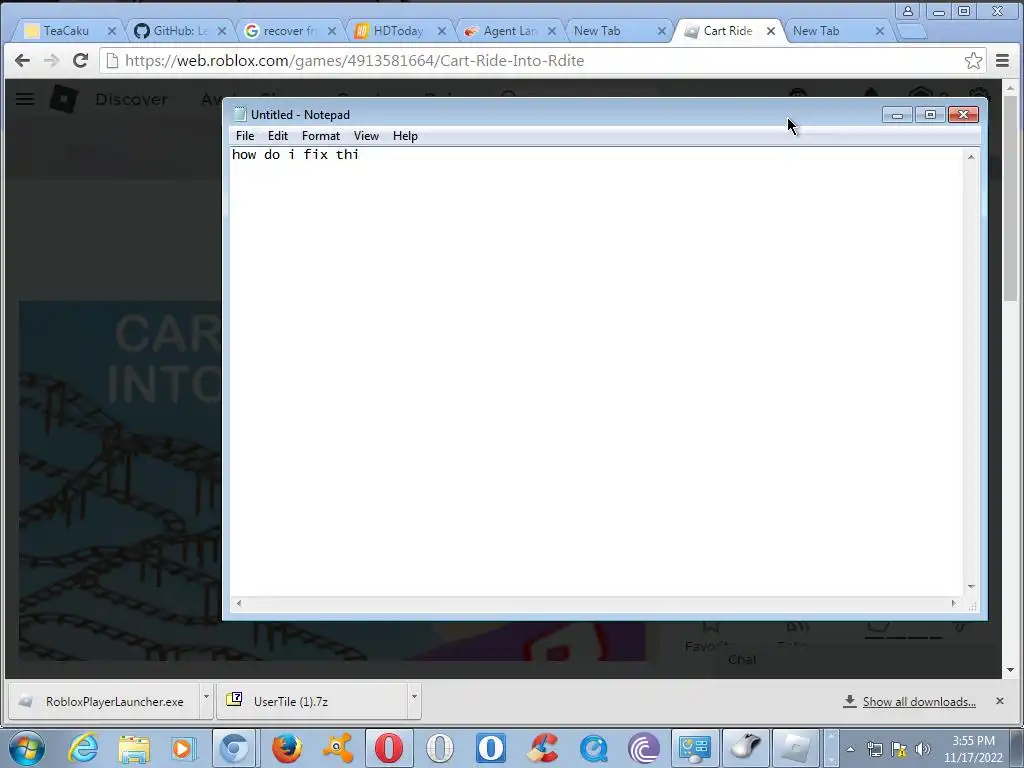Minimize the Notepad window
This screenshot has width=1024, height=768.
point(897,115)
